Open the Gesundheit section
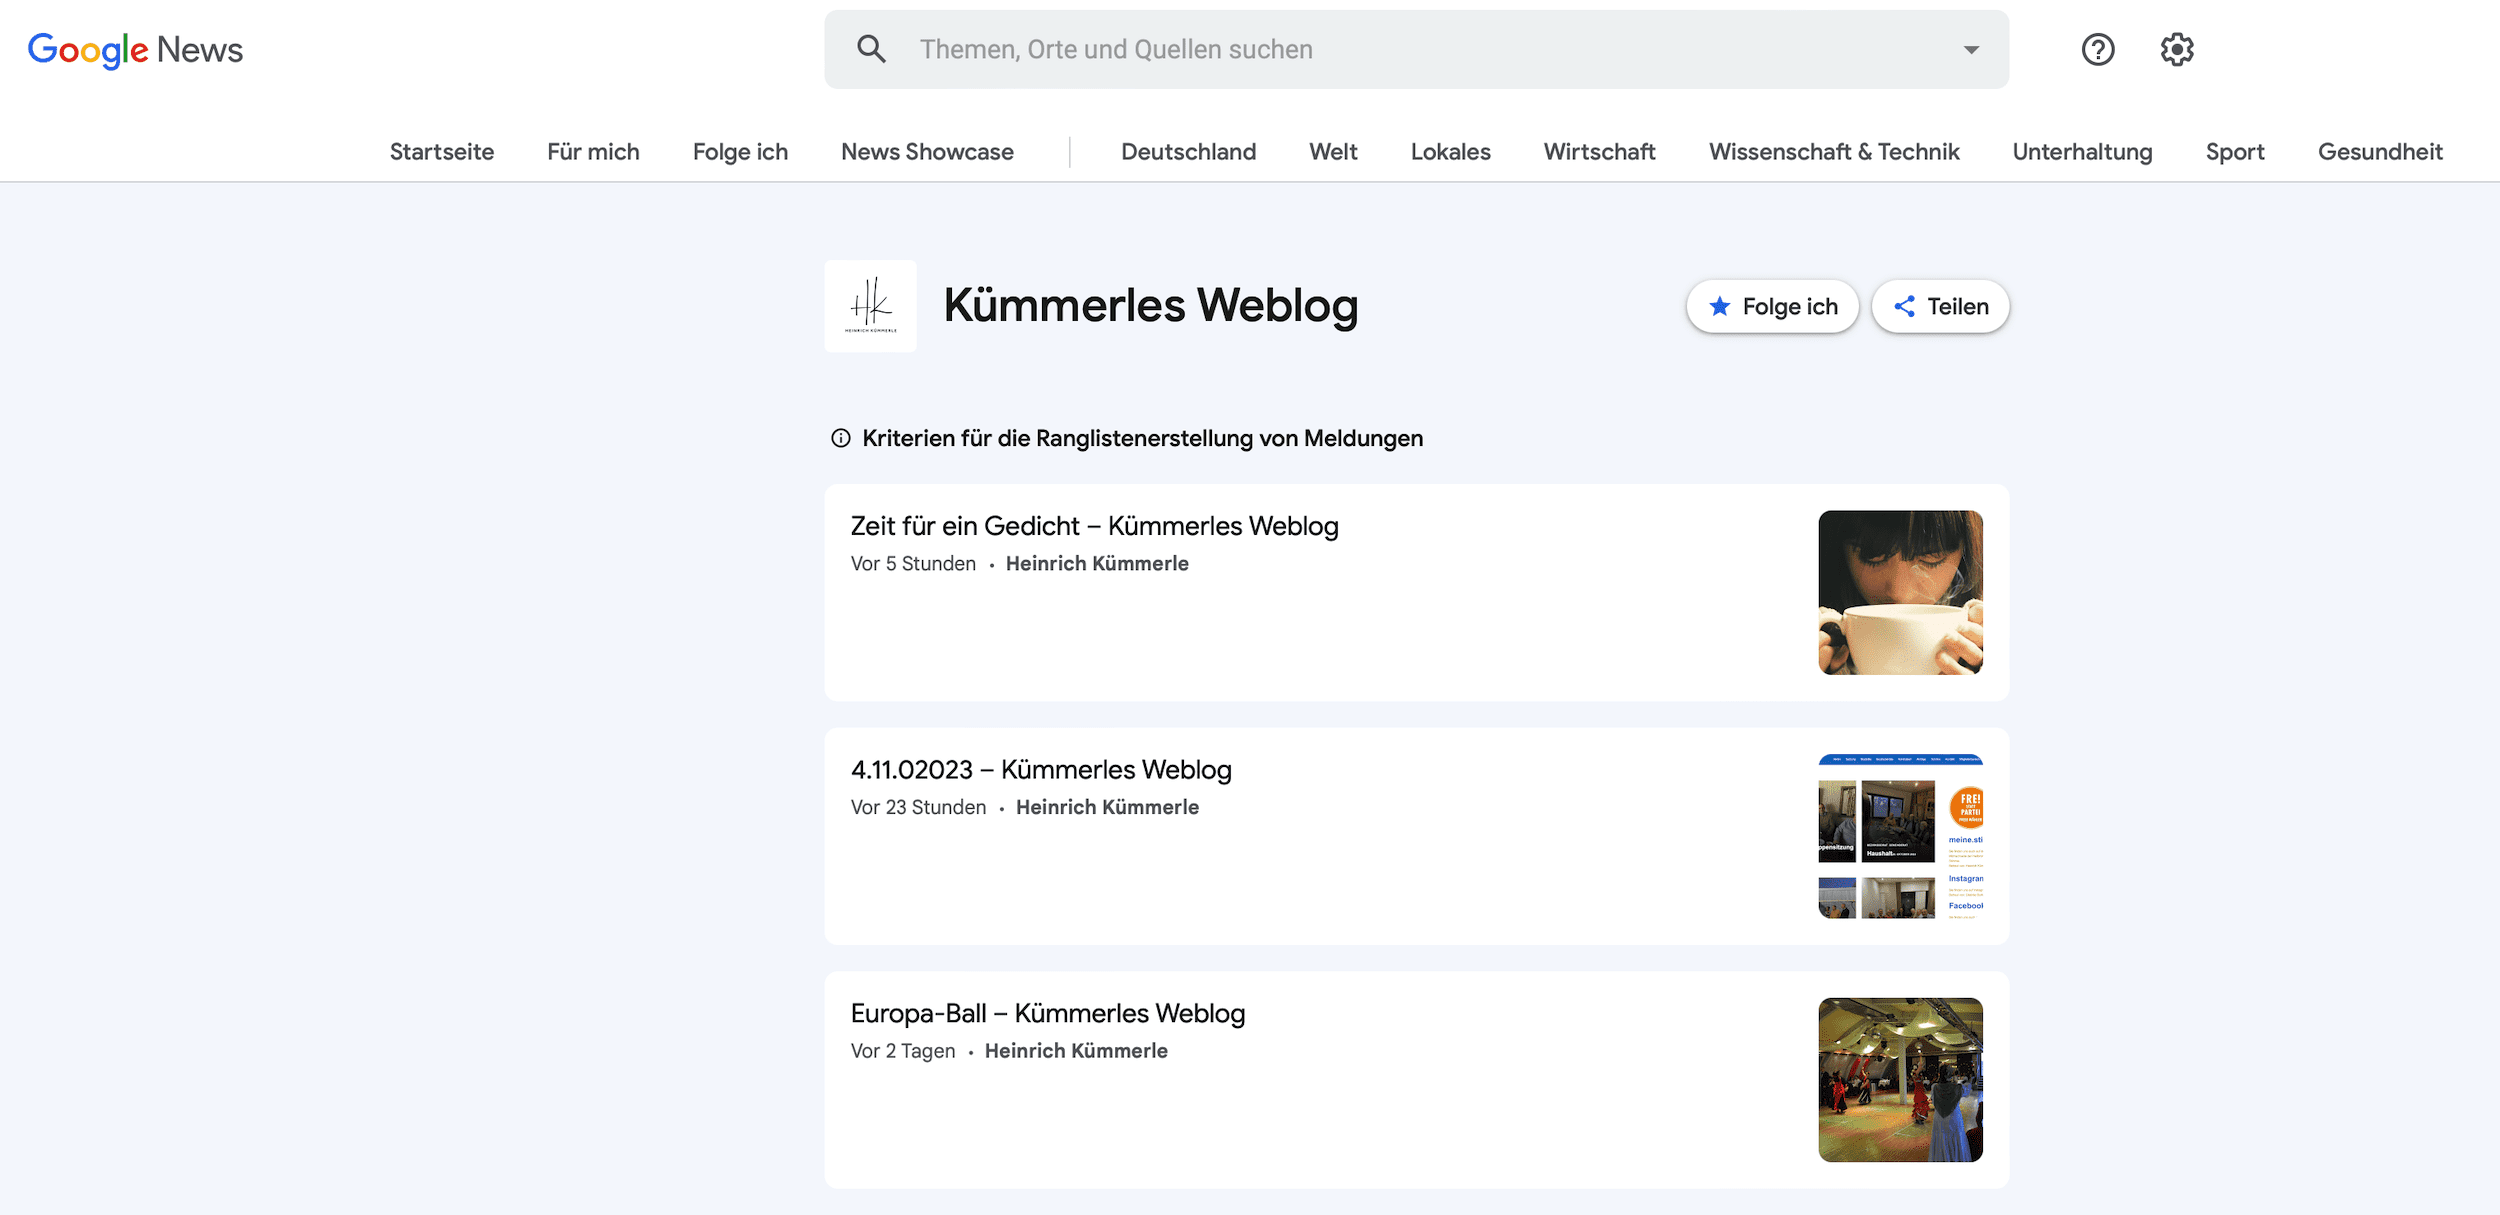2500x1215 pixels. pos(2380,152)
